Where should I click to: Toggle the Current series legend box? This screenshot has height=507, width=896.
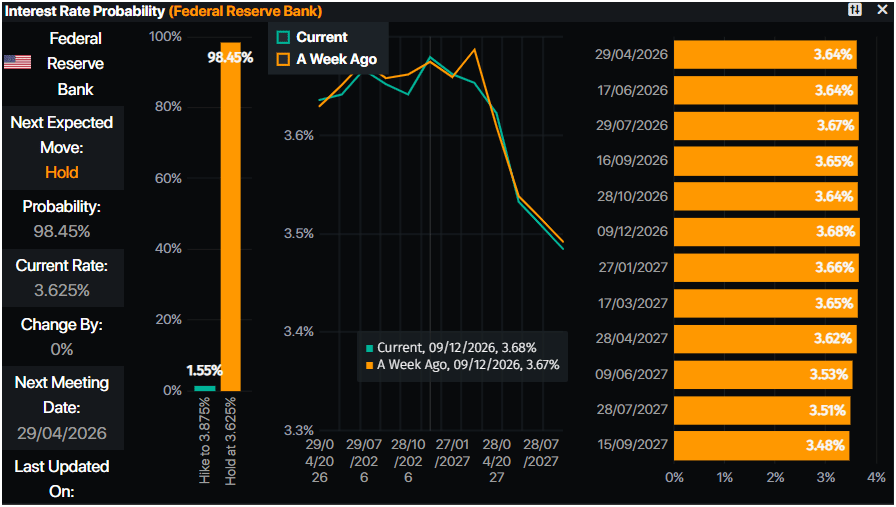pos(282,37)
